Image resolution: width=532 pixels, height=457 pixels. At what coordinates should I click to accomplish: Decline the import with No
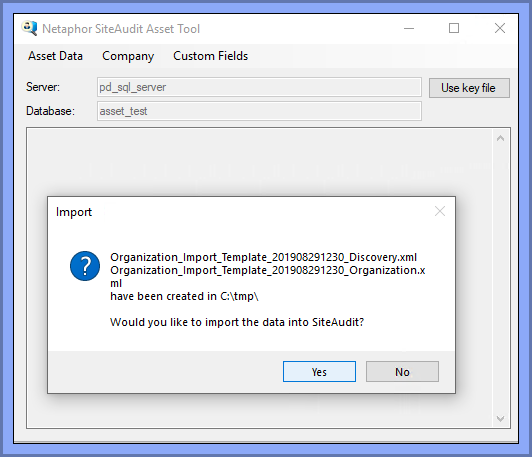click(402, 372)
